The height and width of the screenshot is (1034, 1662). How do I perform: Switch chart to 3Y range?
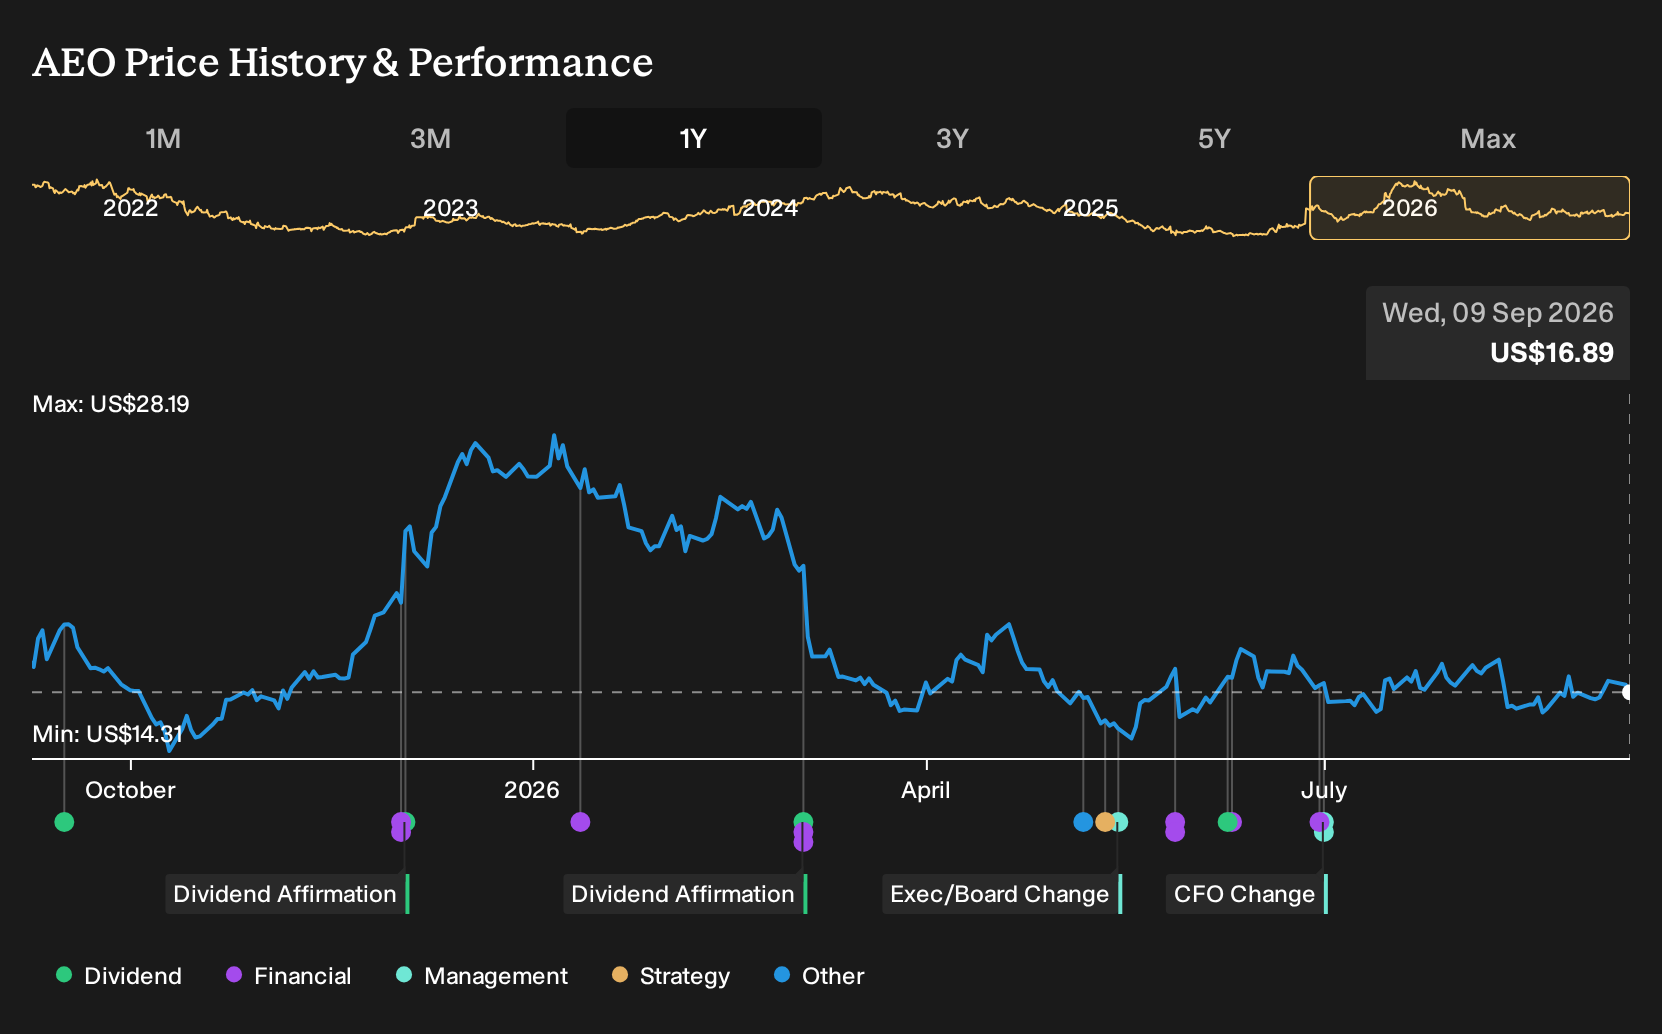click(x=952, y=138)
